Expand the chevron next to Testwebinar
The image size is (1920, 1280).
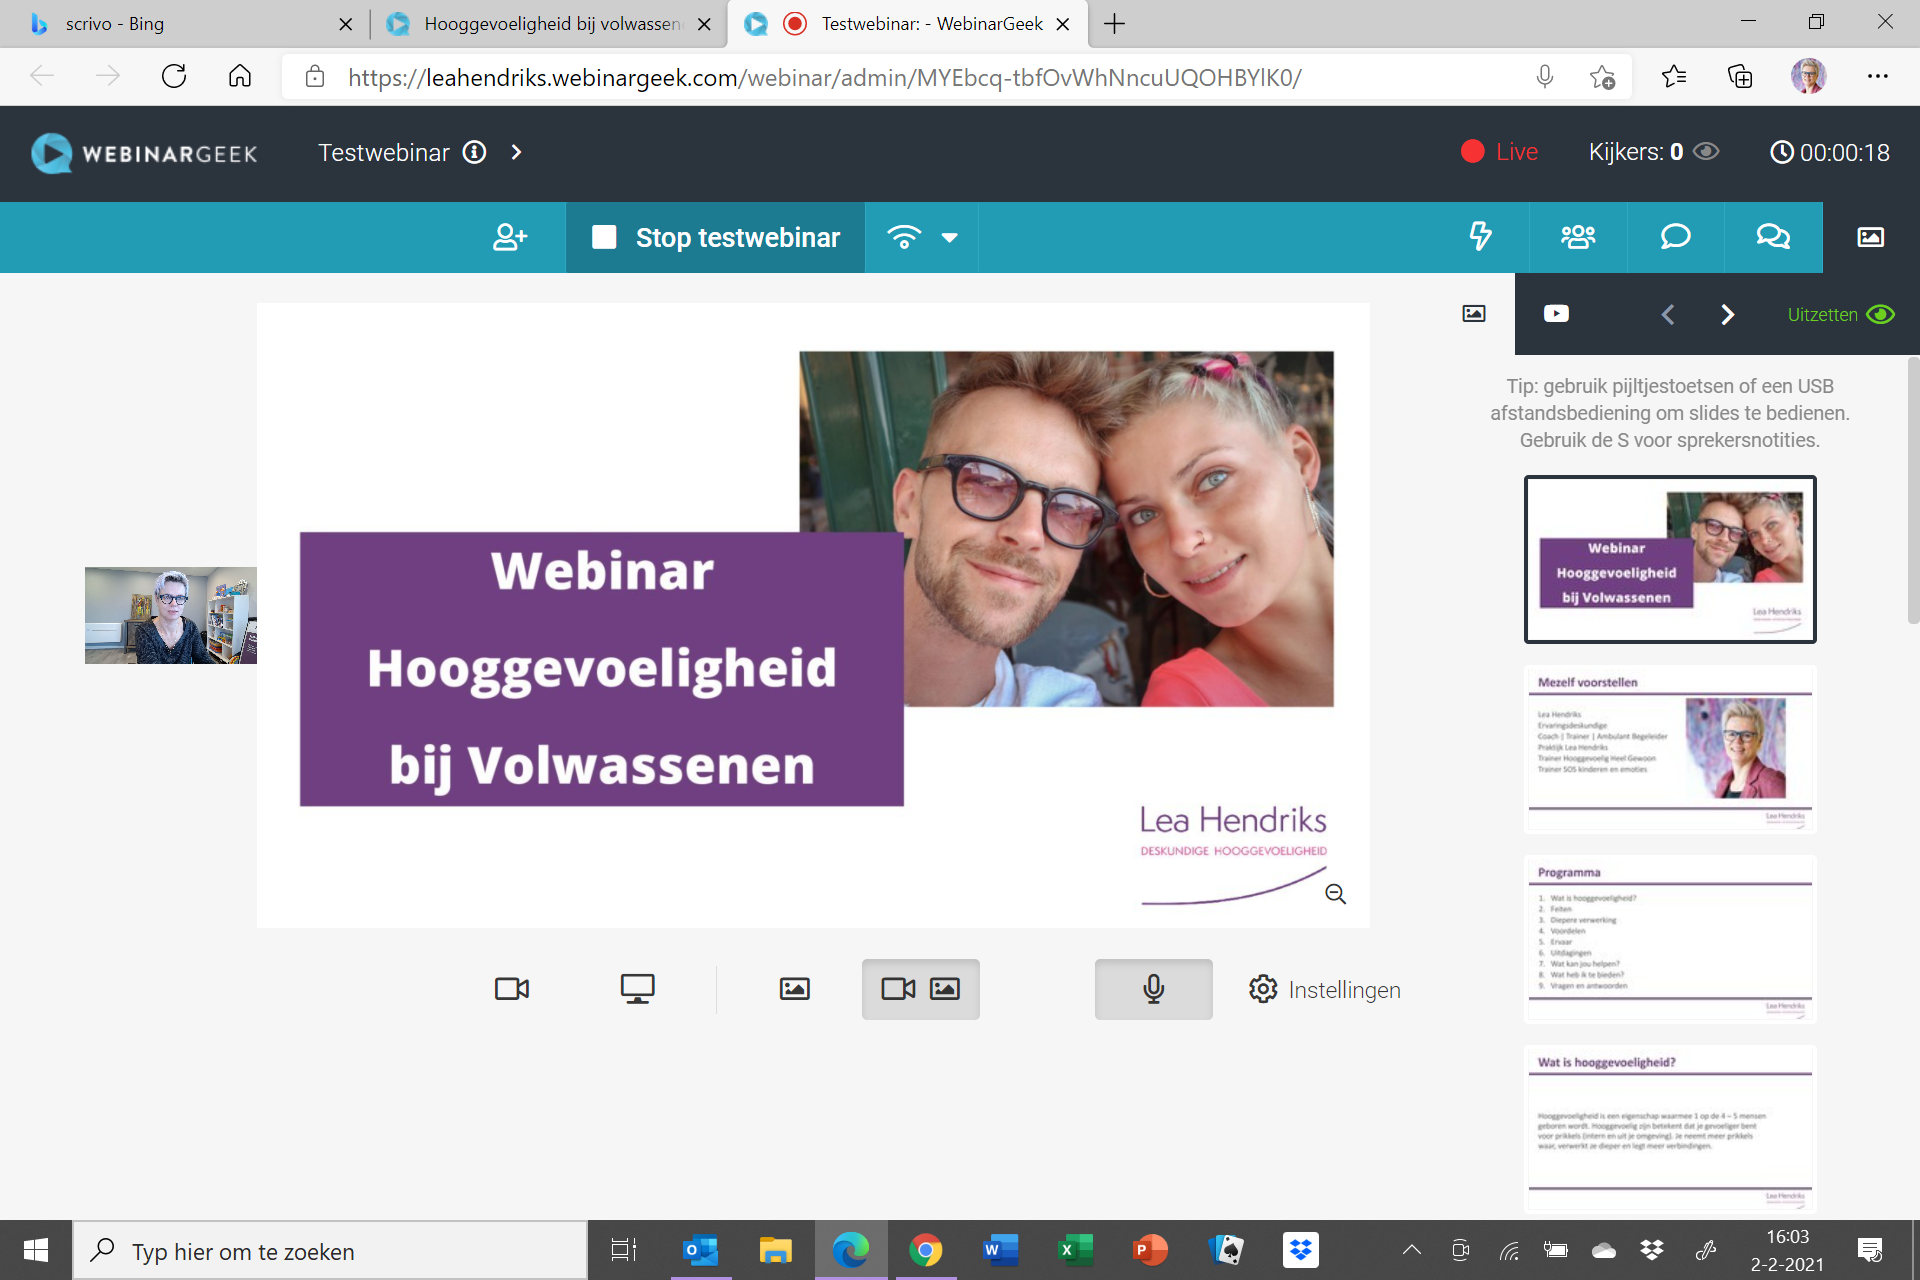[516, 152]
